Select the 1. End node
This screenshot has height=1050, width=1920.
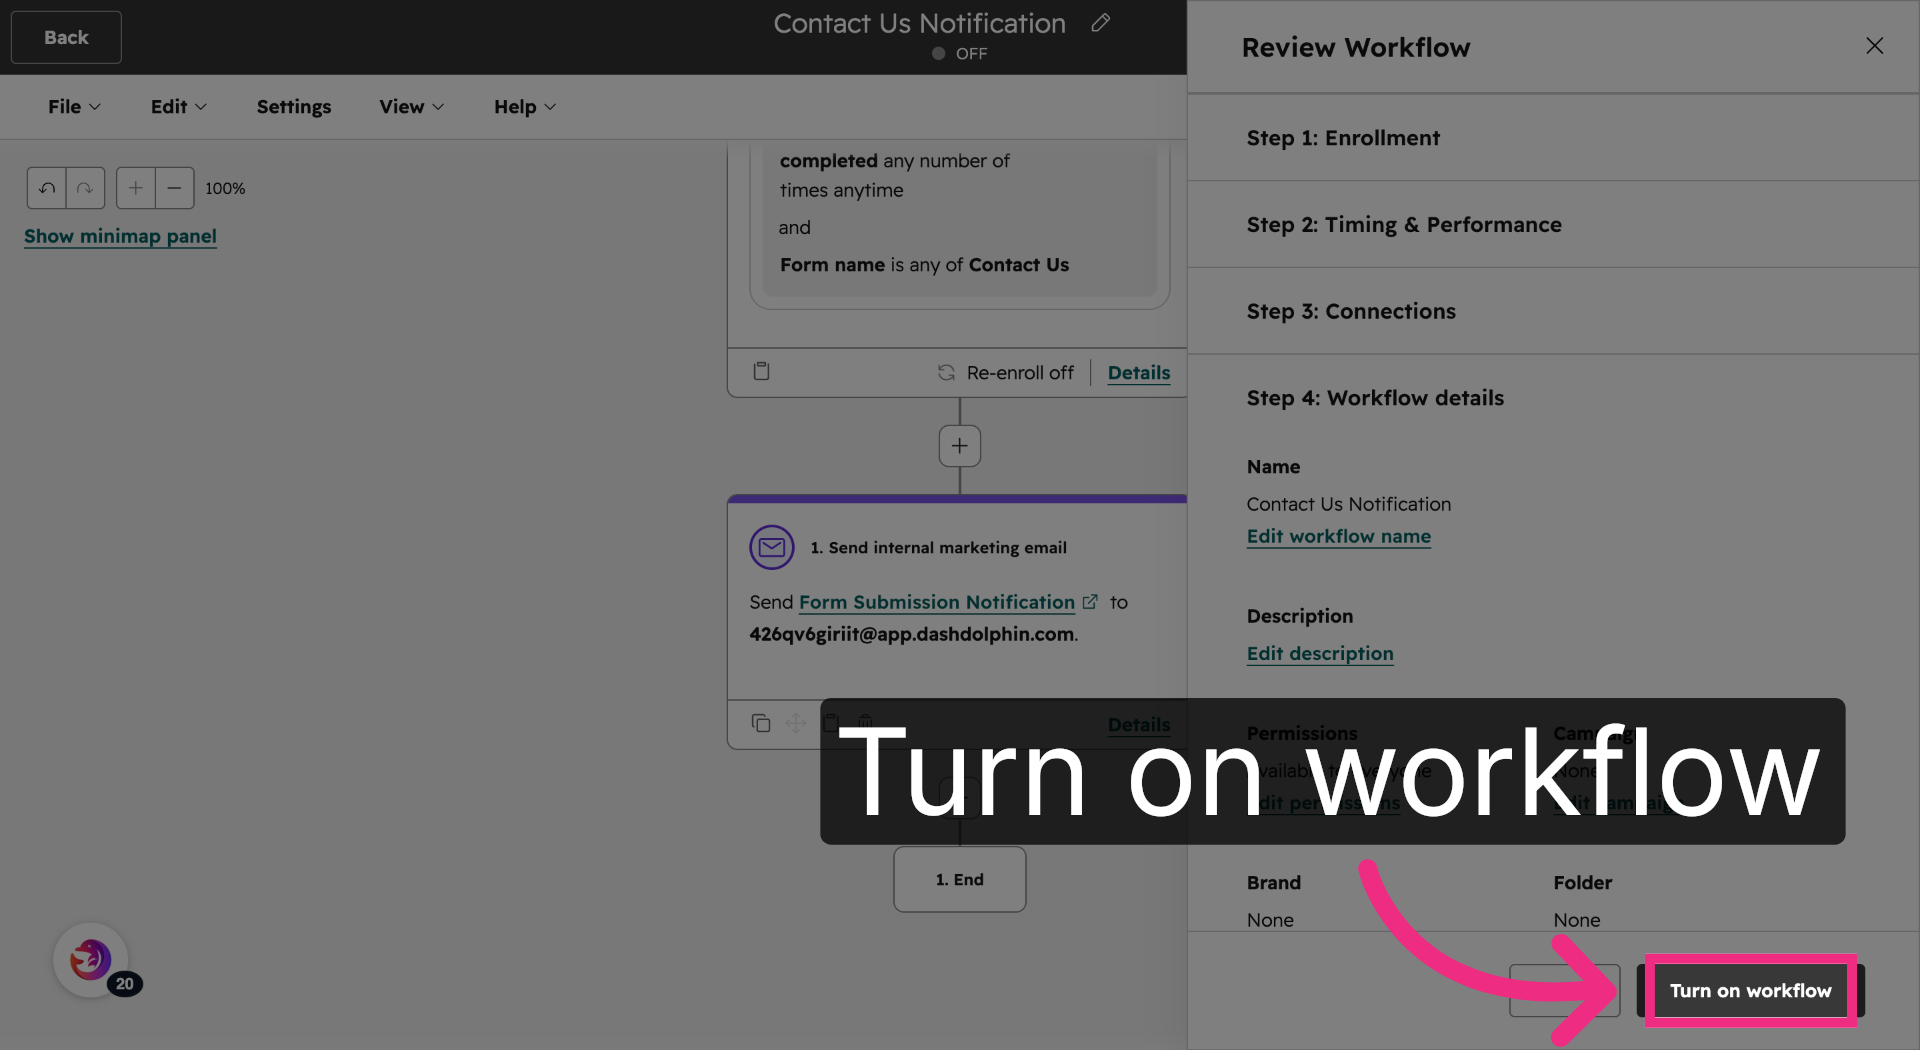click(x=959, y=879)
